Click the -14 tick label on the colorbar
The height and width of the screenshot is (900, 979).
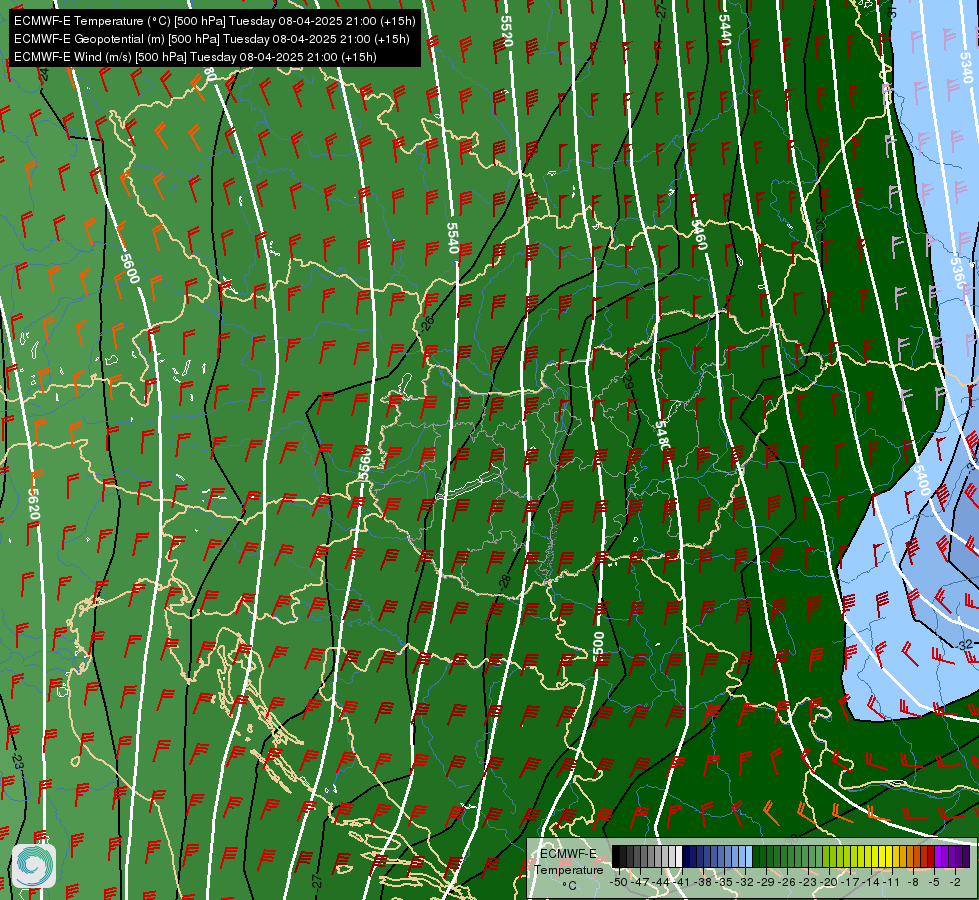(x=871, y=882)
